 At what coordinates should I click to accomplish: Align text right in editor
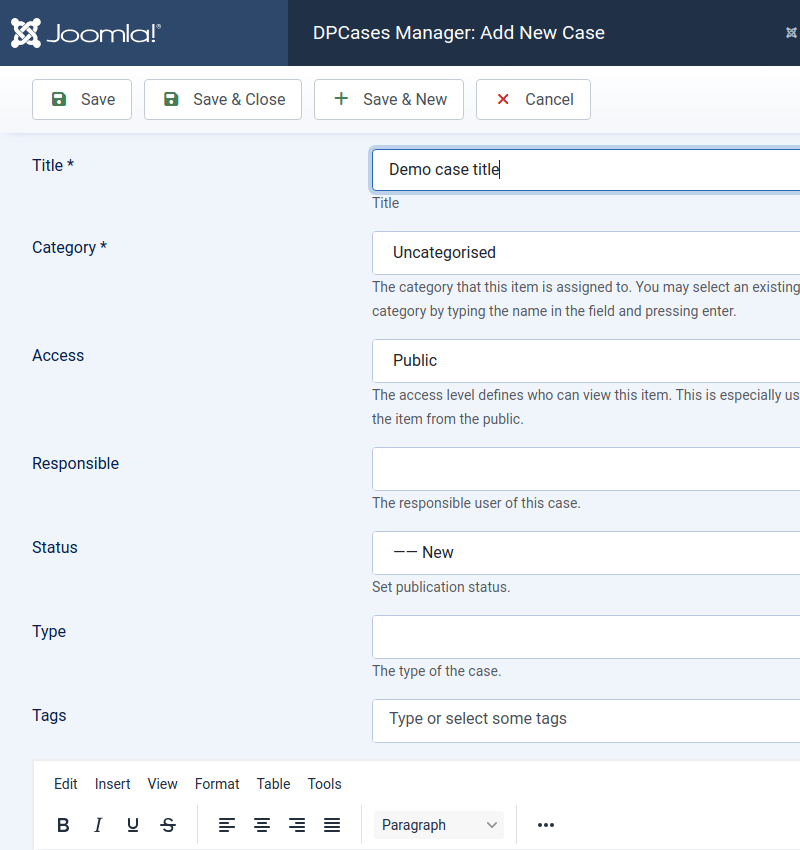pyautogui.click(x=297, y=825)
